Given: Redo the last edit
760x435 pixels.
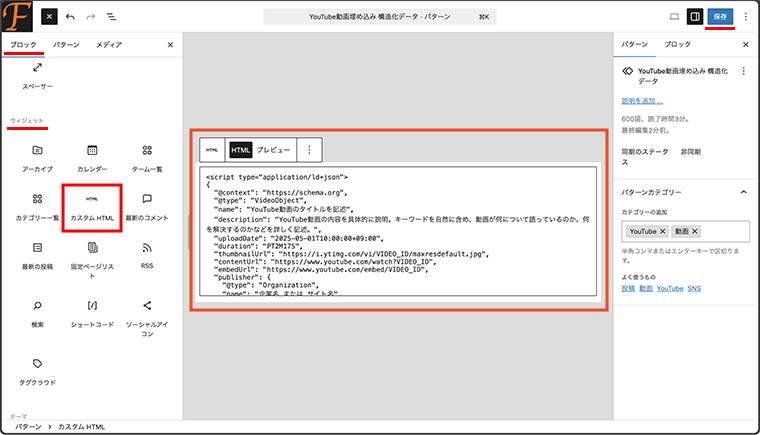Looking at the screenshot, I should pos(91,16).
